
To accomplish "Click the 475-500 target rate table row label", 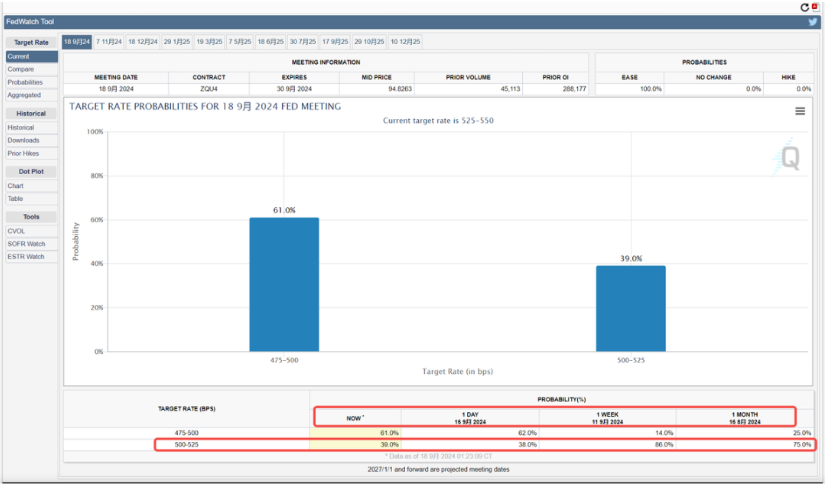I will pos(187,433).
